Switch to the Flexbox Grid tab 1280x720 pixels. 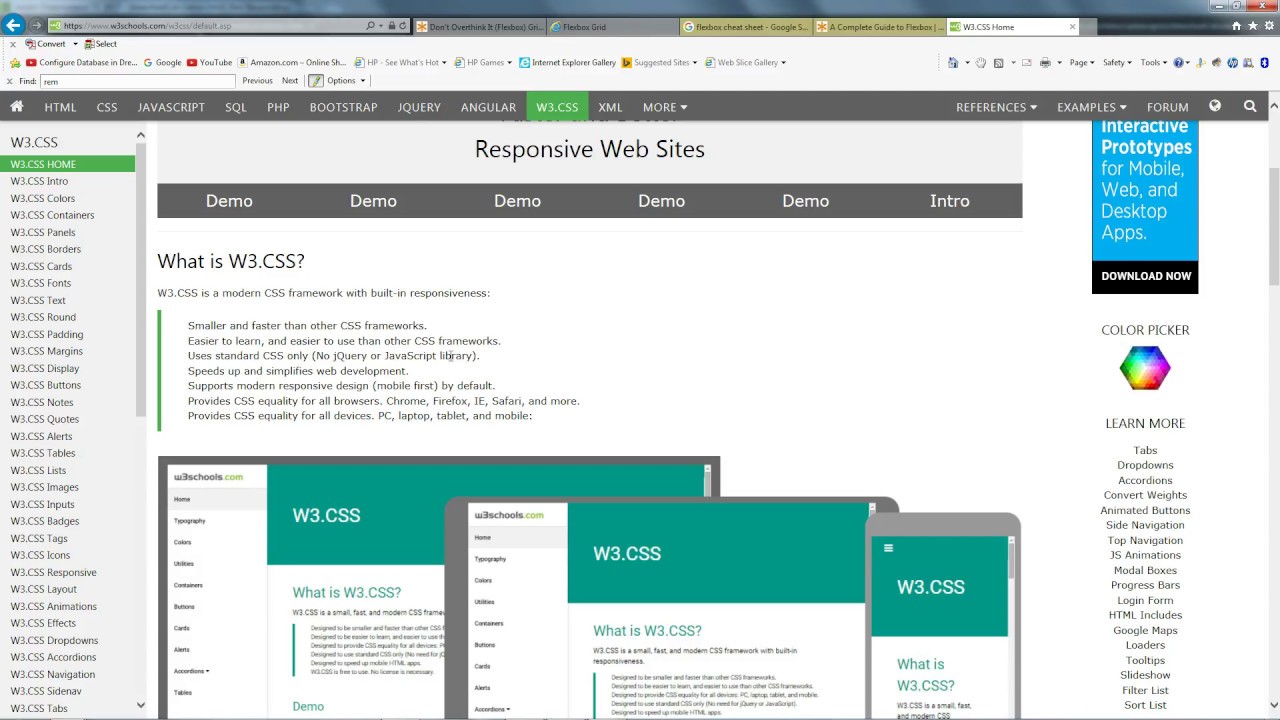click(x=612, y=27)
